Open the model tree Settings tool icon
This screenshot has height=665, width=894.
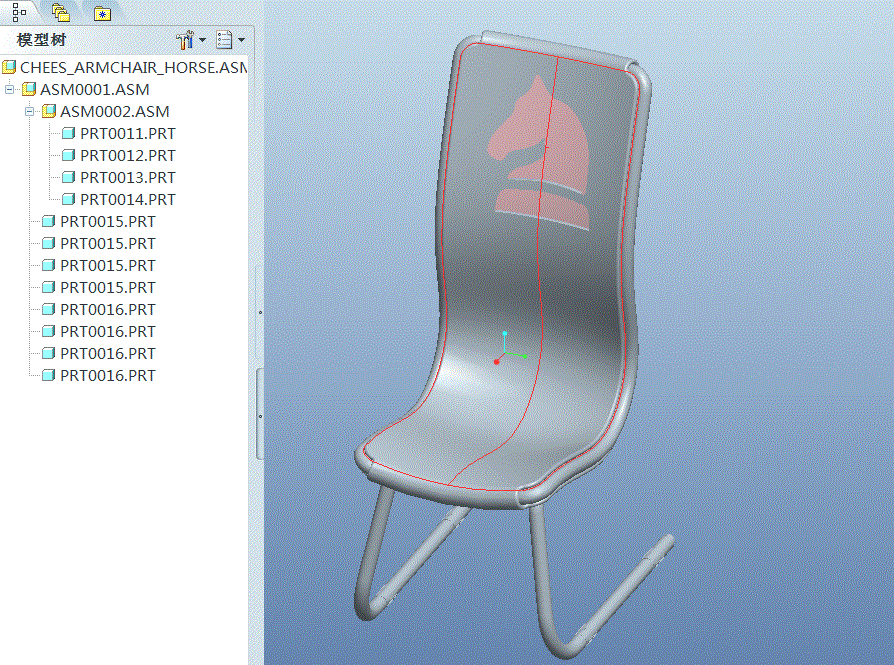coord(185,40)
